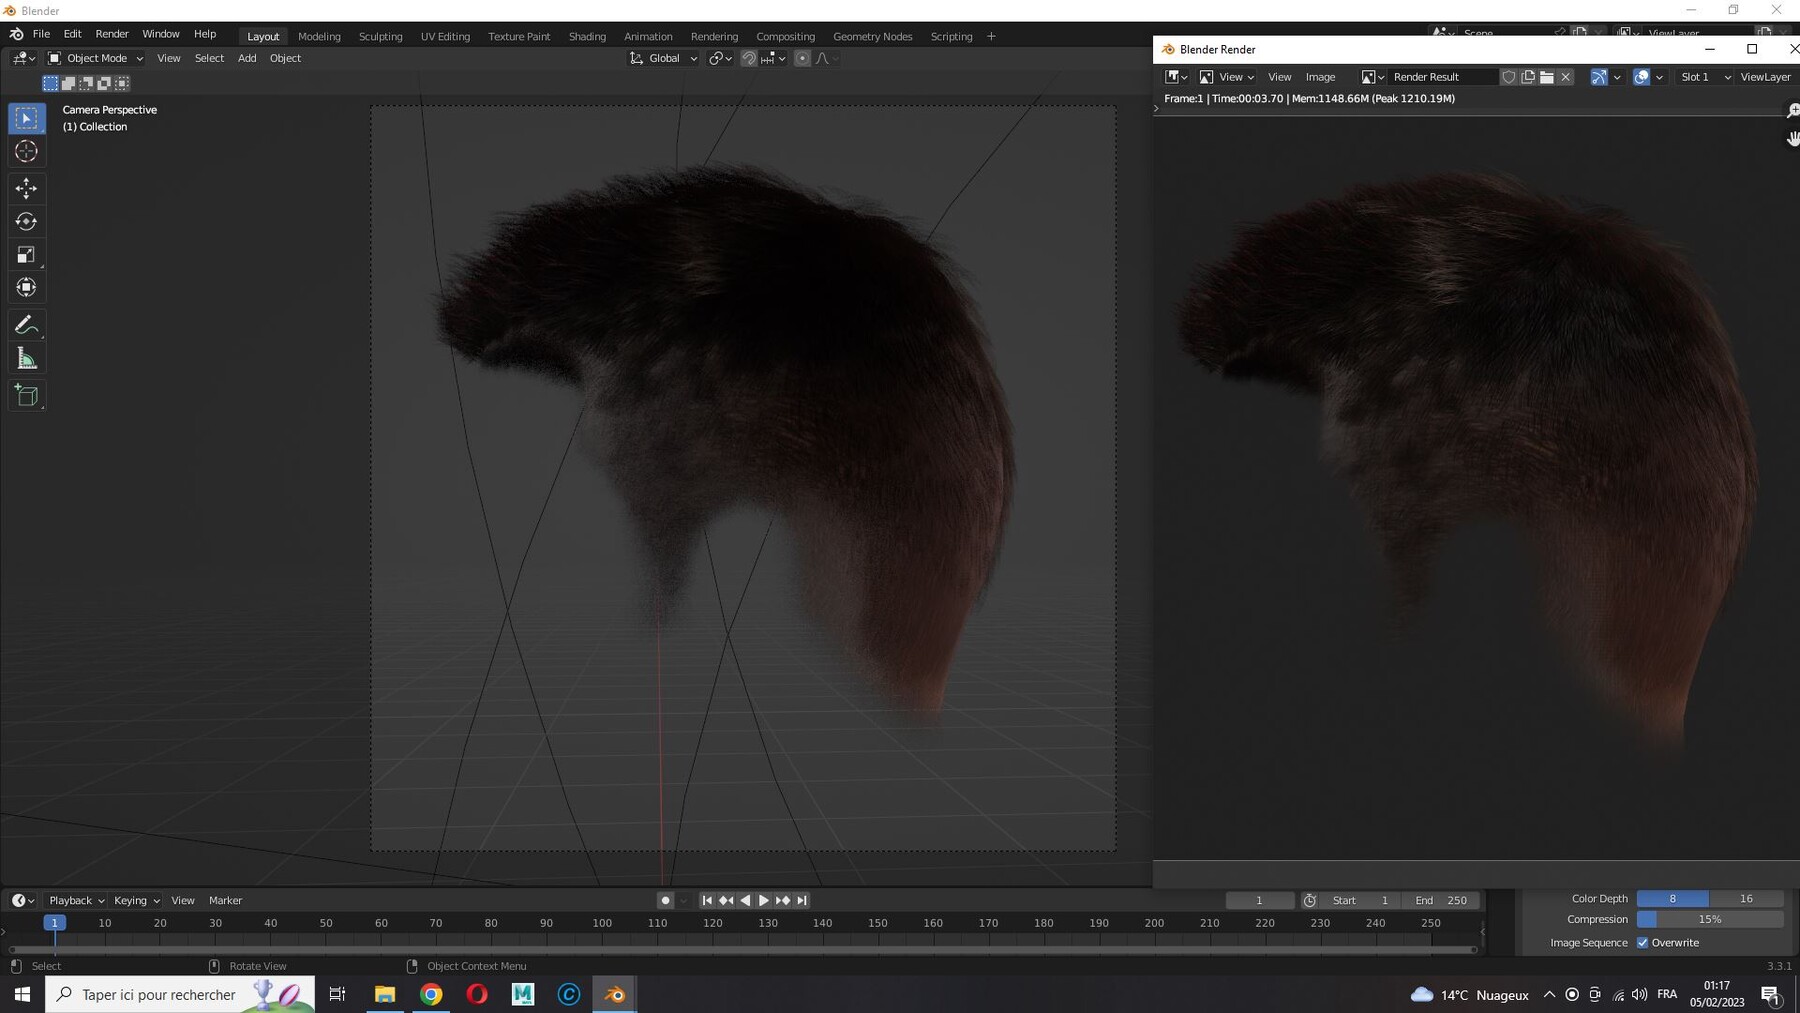Open Playback dropdown in timeline
This screenshot has height=1013, width=1800.
click(x=77, y=901)
